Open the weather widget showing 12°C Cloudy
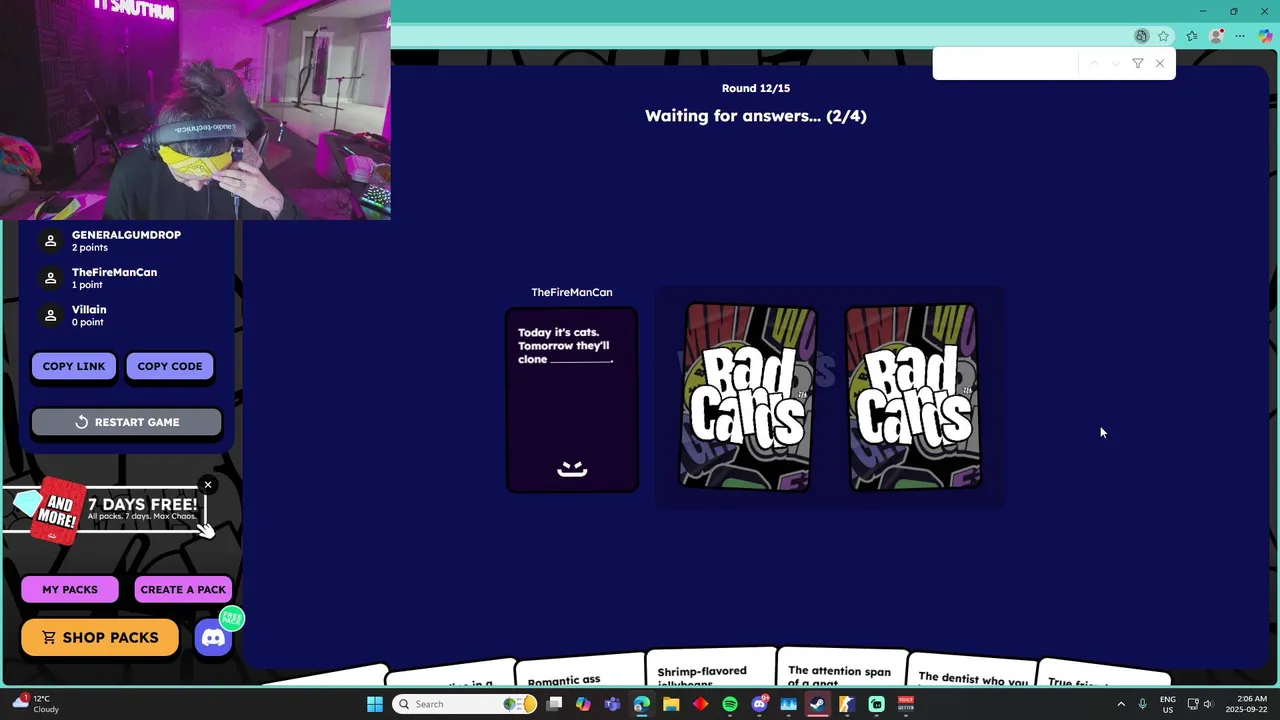Screen dimensions: 1280x720 point(36,704)
